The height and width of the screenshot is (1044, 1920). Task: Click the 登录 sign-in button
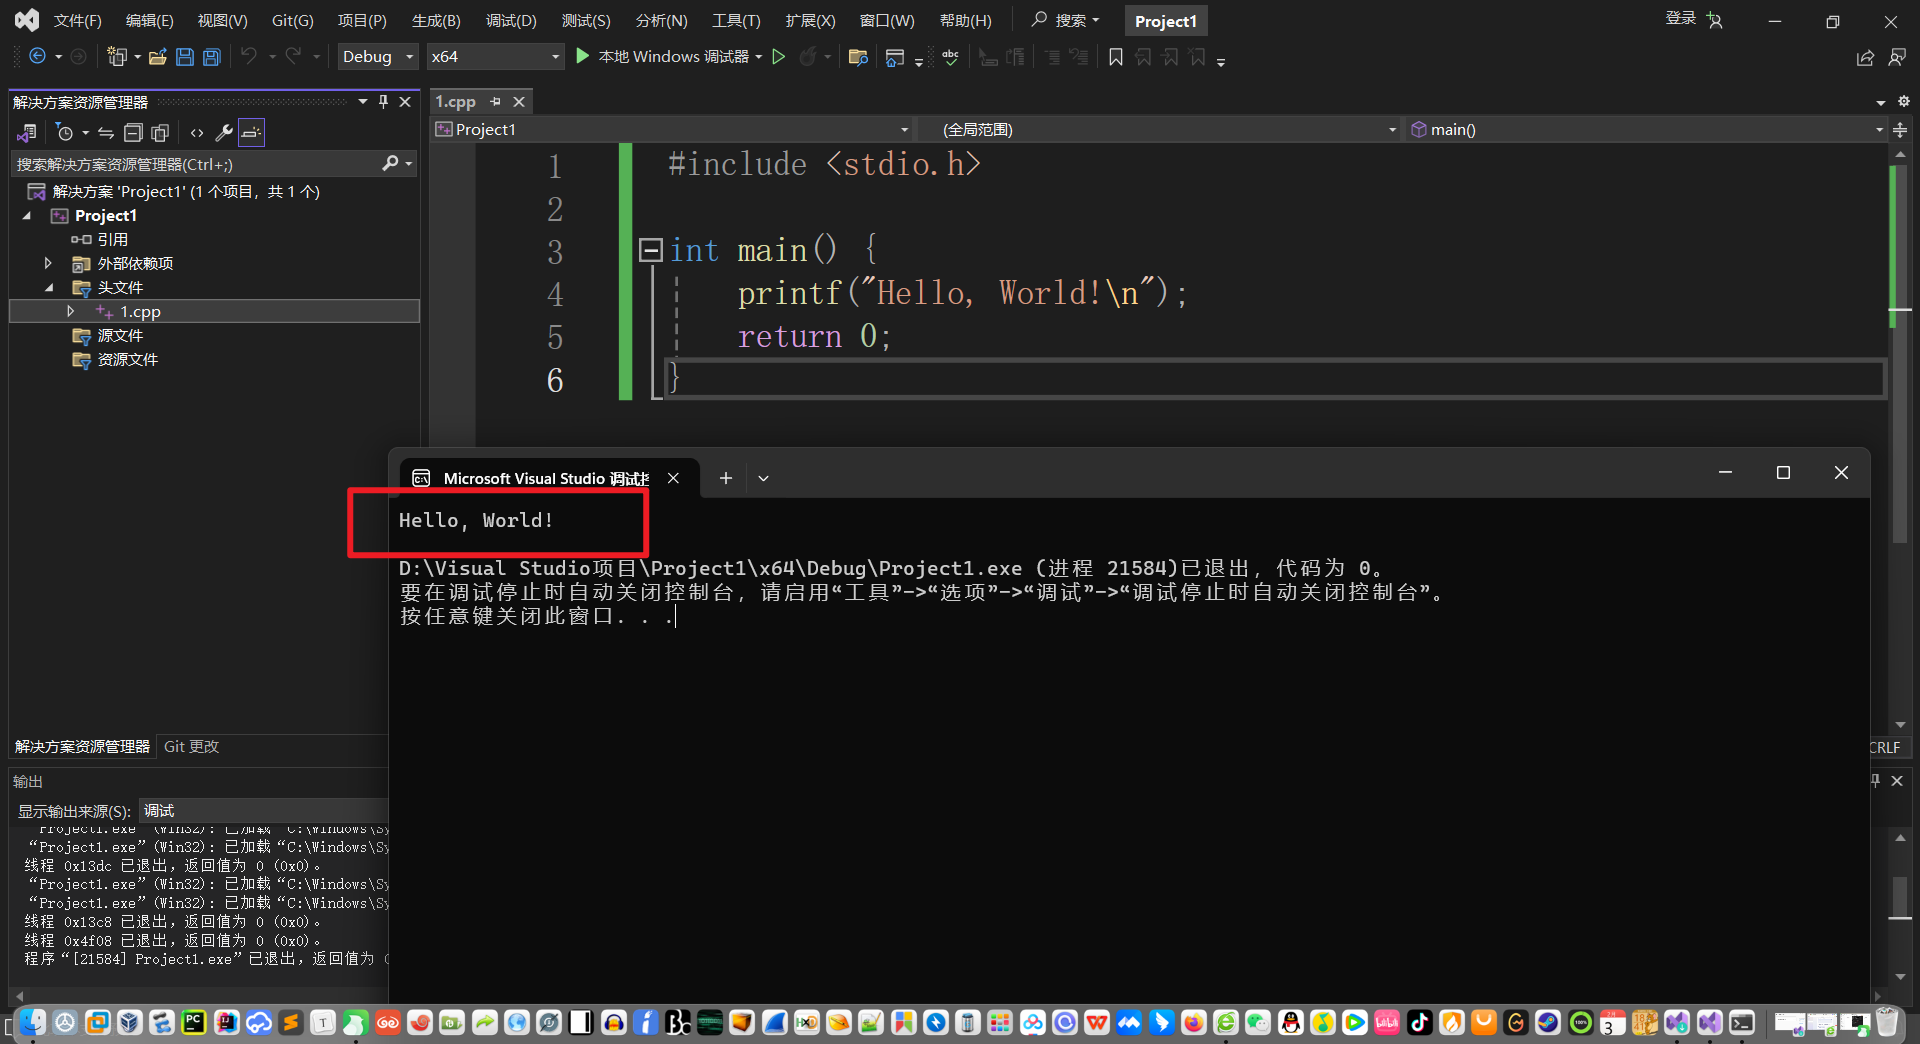point(1680,19)
